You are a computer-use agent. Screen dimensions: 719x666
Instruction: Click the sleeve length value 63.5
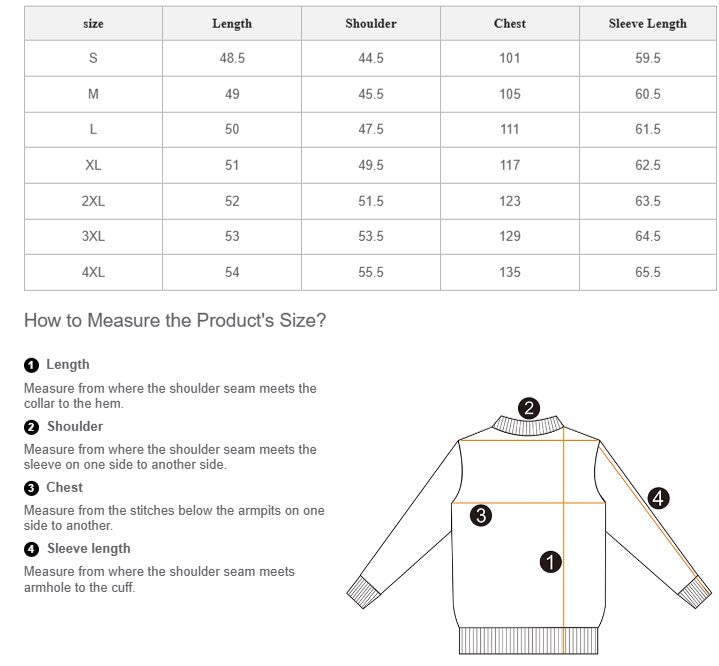(x=647, y=201)
